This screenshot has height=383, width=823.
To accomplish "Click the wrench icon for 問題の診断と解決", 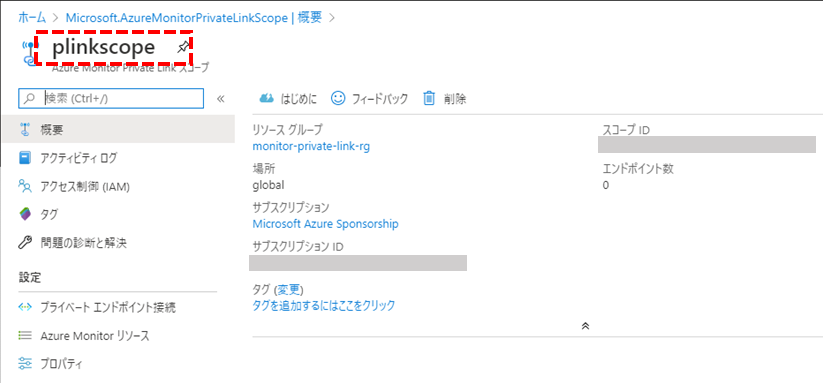I will (25, 242).
